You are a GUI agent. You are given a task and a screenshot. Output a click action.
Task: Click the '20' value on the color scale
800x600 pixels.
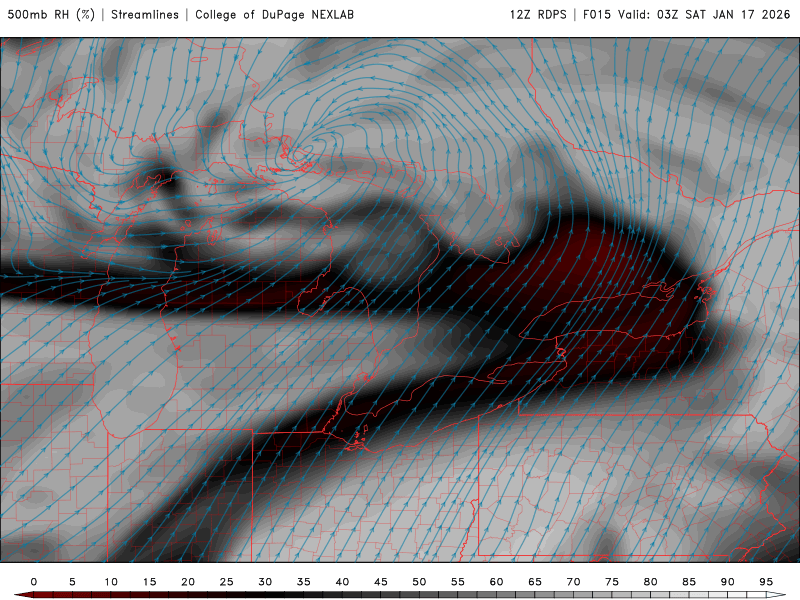pyautogui.click(x=188, y=582)
